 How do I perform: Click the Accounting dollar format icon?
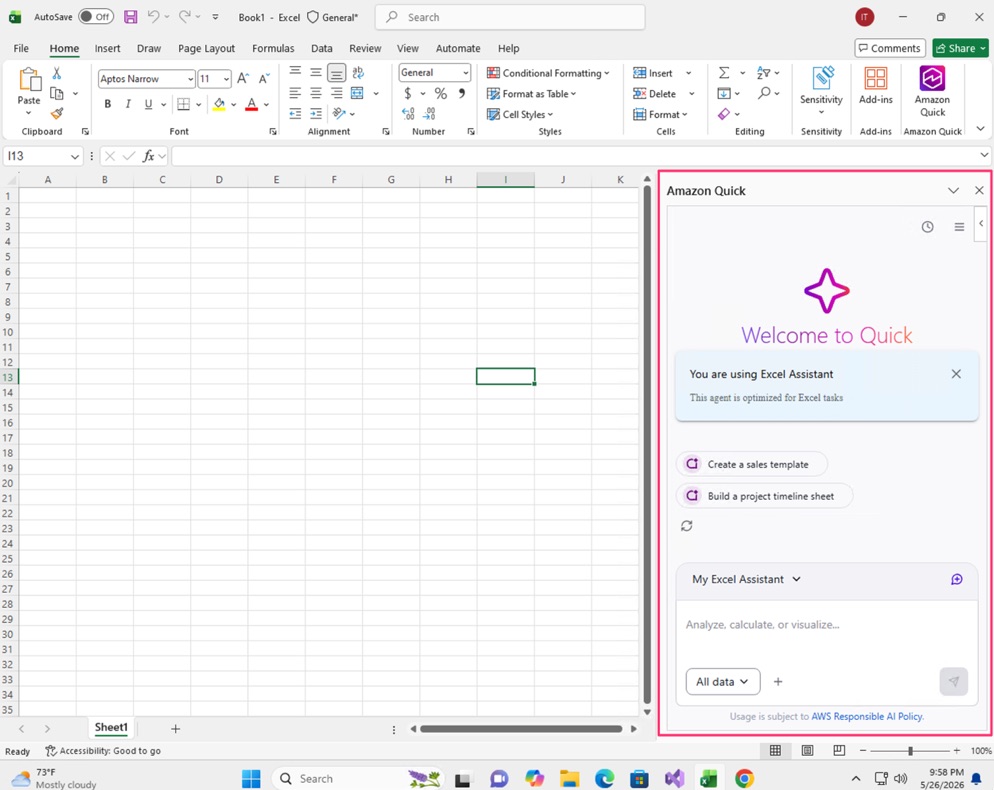click(x=408, y=94)
